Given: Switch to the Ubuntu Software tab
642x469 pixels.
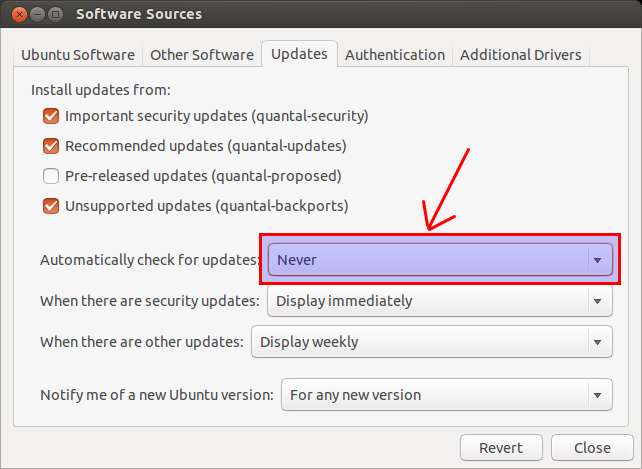Looking at the screenshot, I should [x=80, y=55].
